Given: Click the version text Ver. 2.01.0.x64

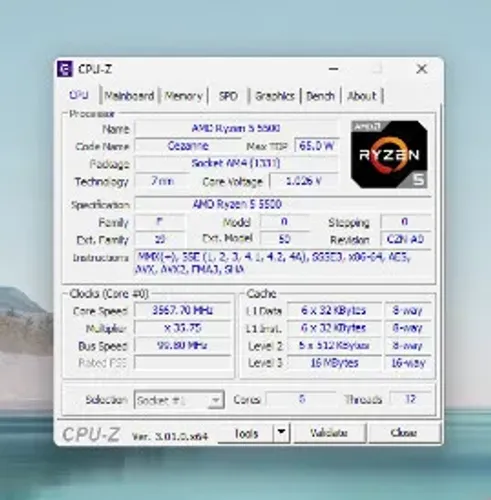Looking at the screenshot, I should pos(170,436).
